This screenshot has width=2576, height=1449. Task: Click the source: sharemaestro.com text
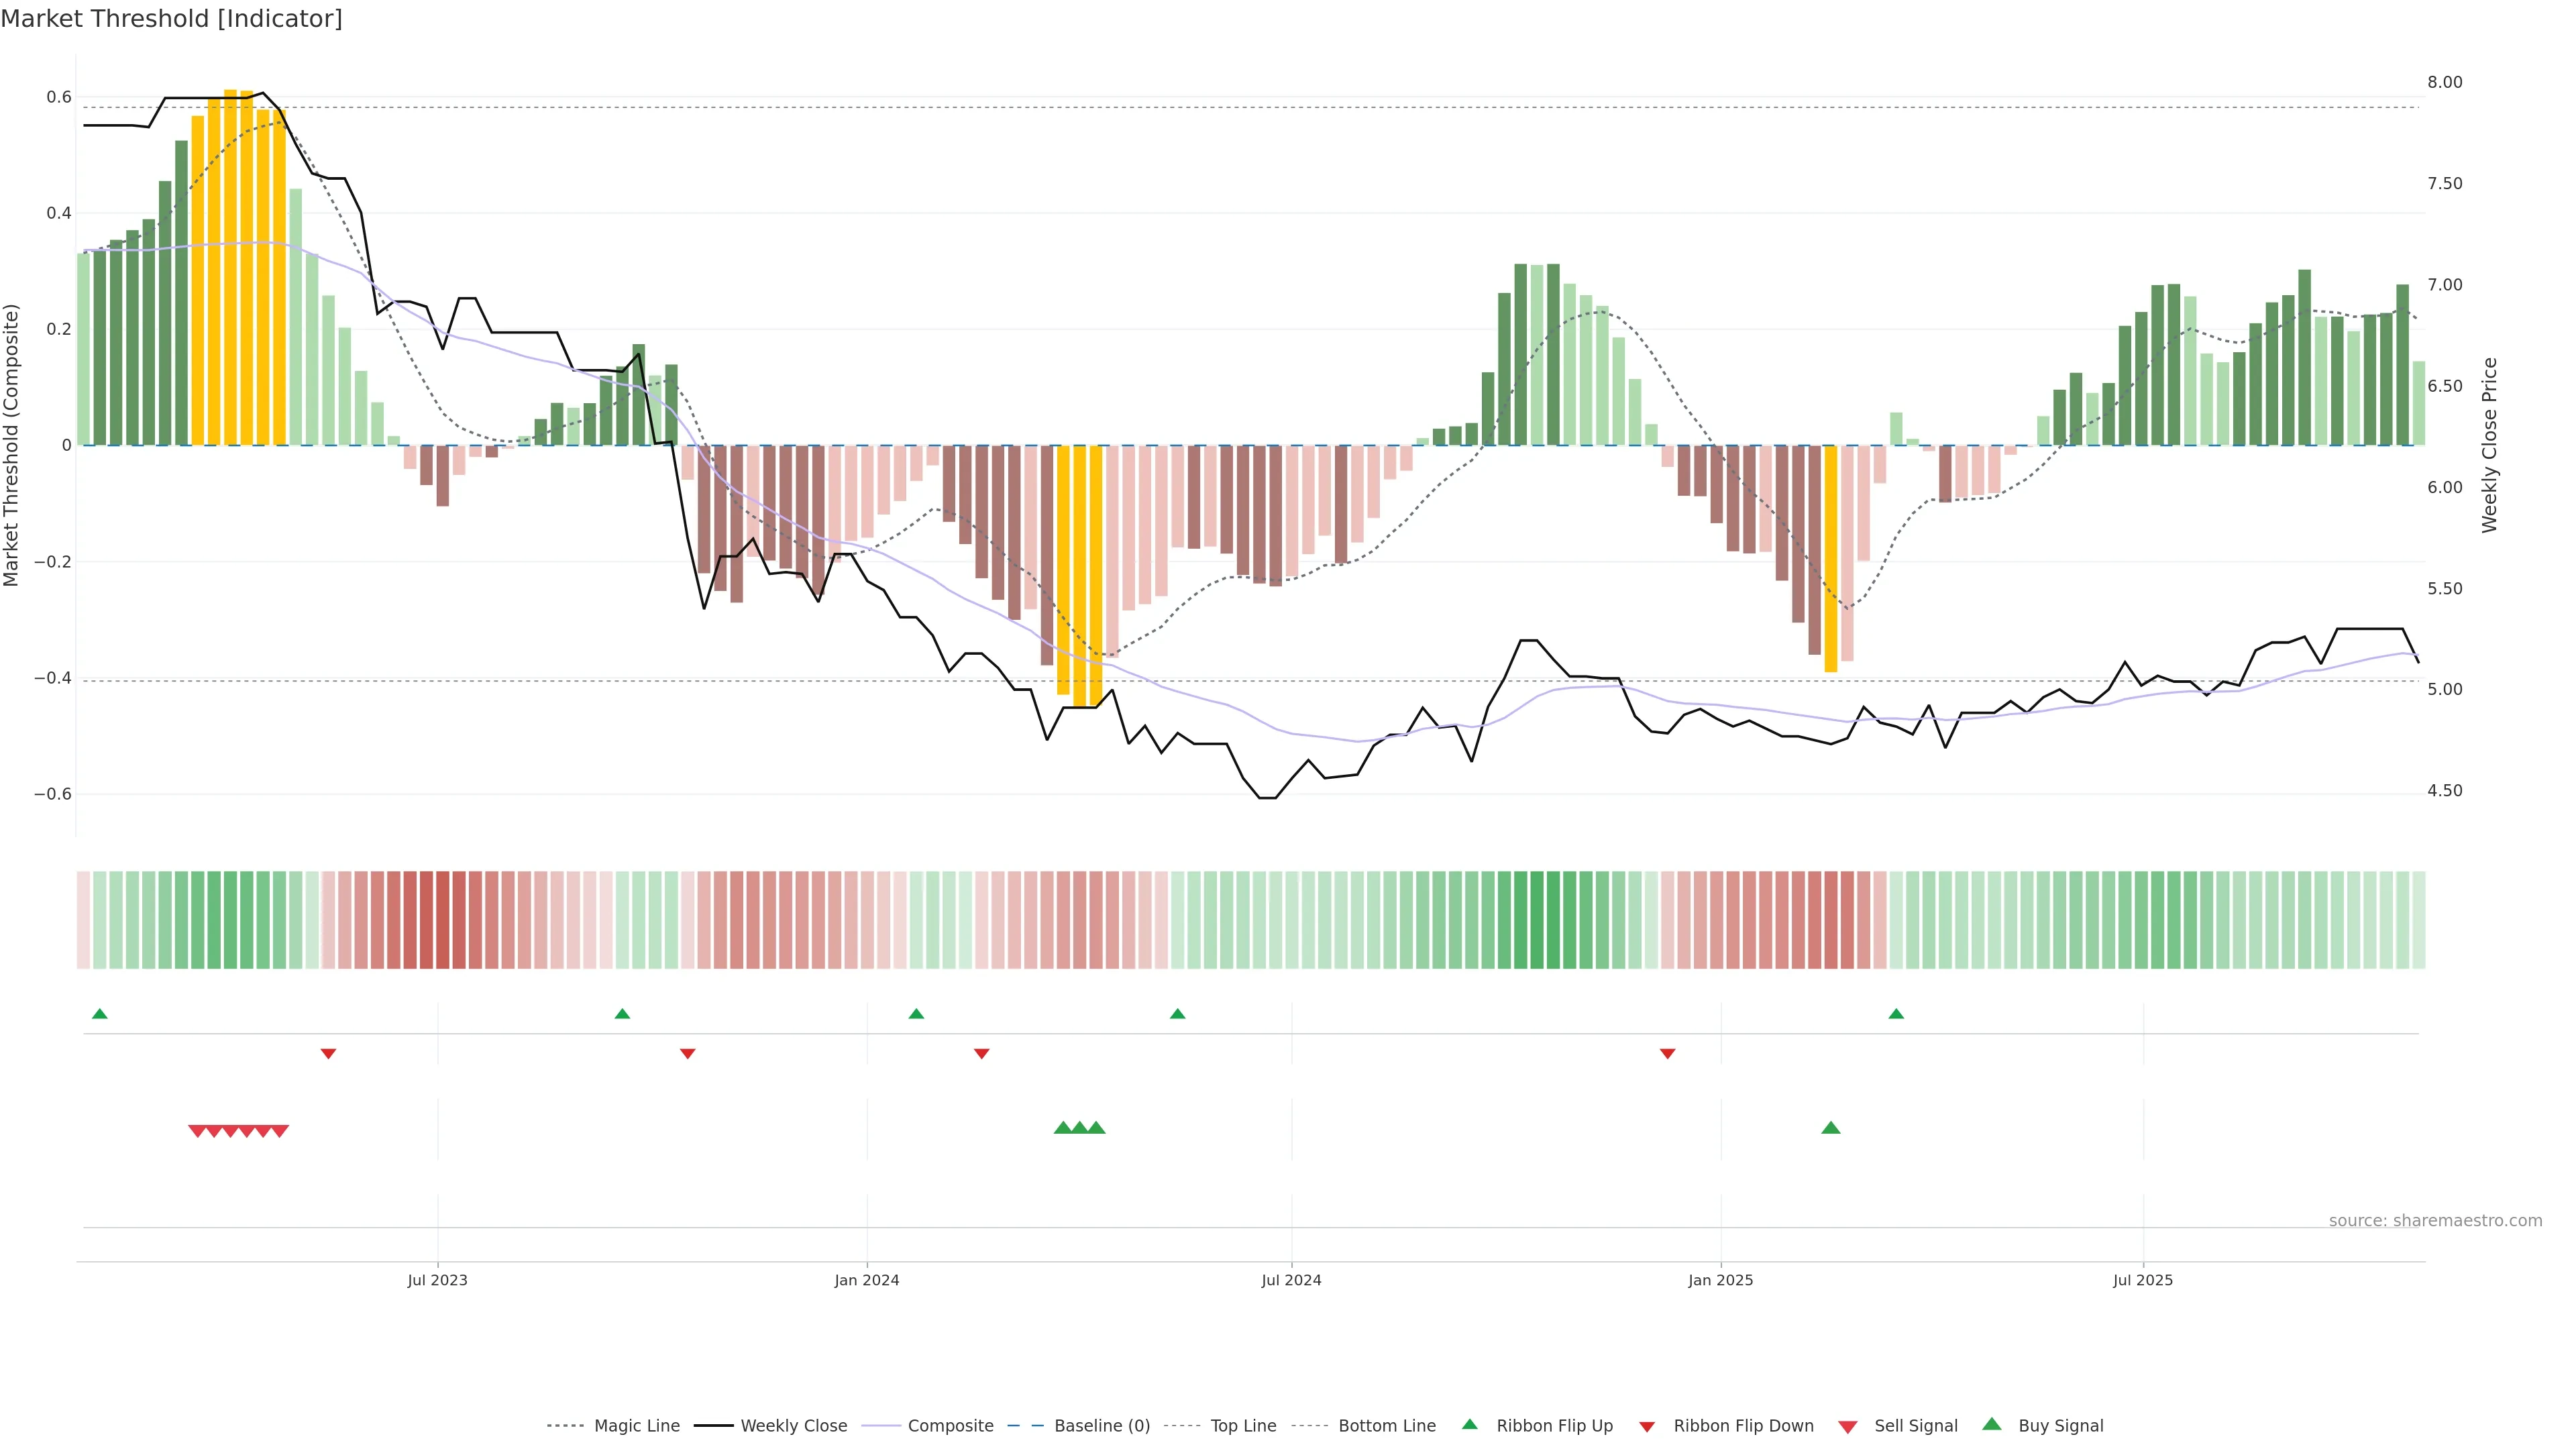click(2435, 1220)
